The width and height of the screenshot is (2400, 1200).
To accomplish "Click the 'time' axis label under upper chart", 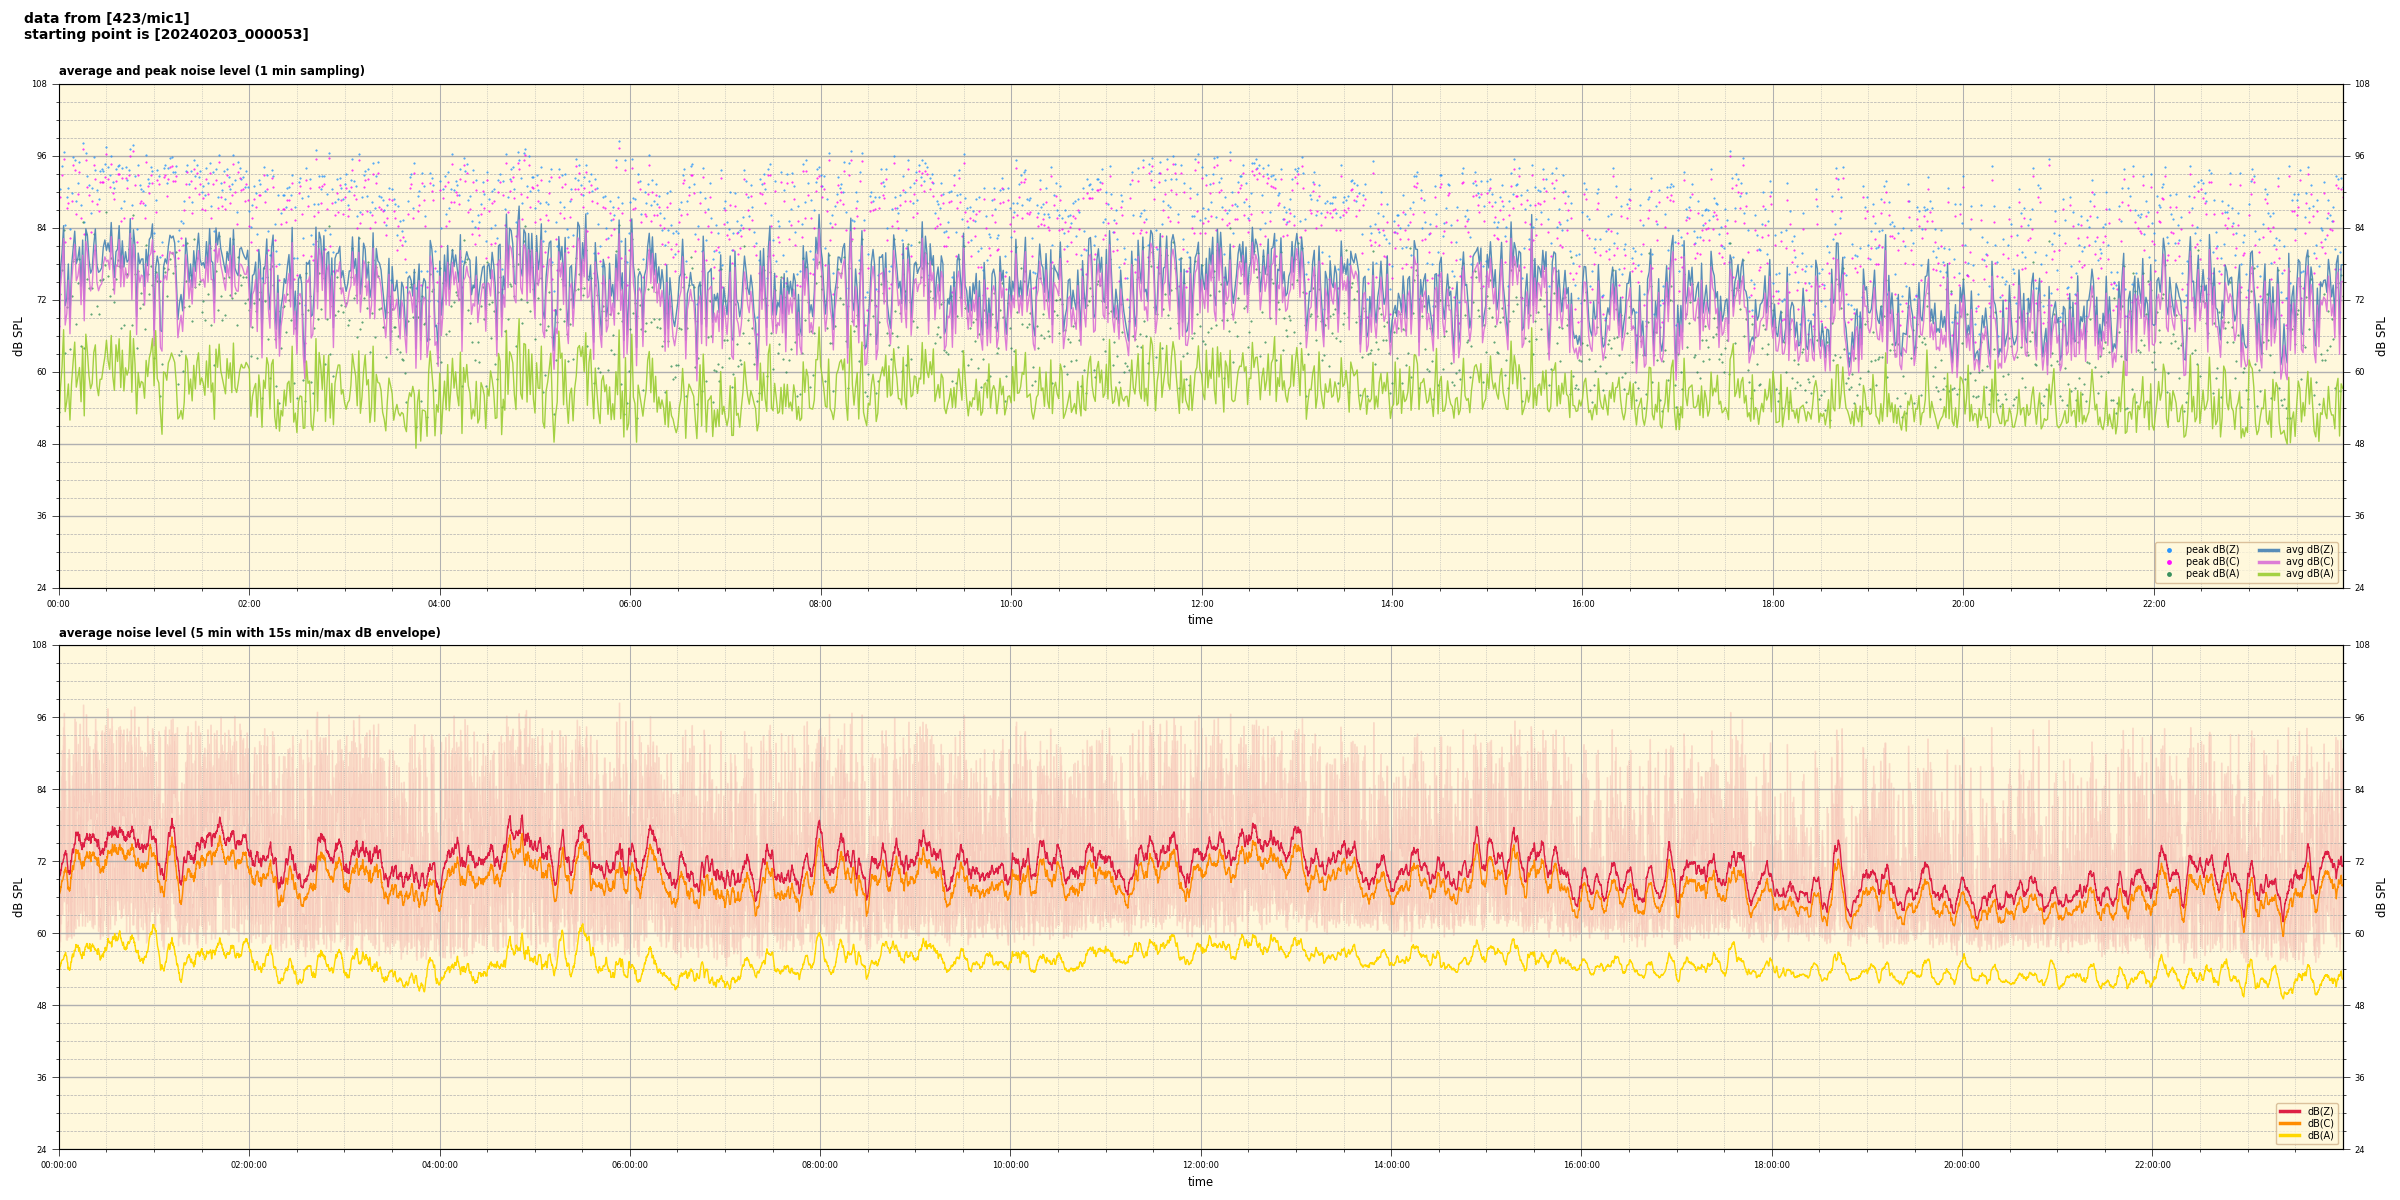I will point(1200,620).
